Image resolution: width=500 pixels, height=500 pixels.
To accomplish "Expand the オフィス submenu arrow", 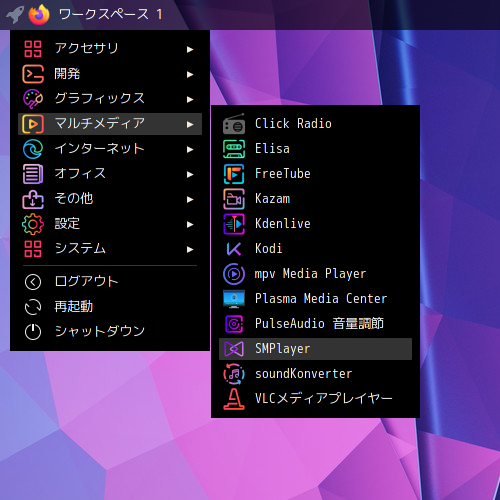I will (190, 174).
